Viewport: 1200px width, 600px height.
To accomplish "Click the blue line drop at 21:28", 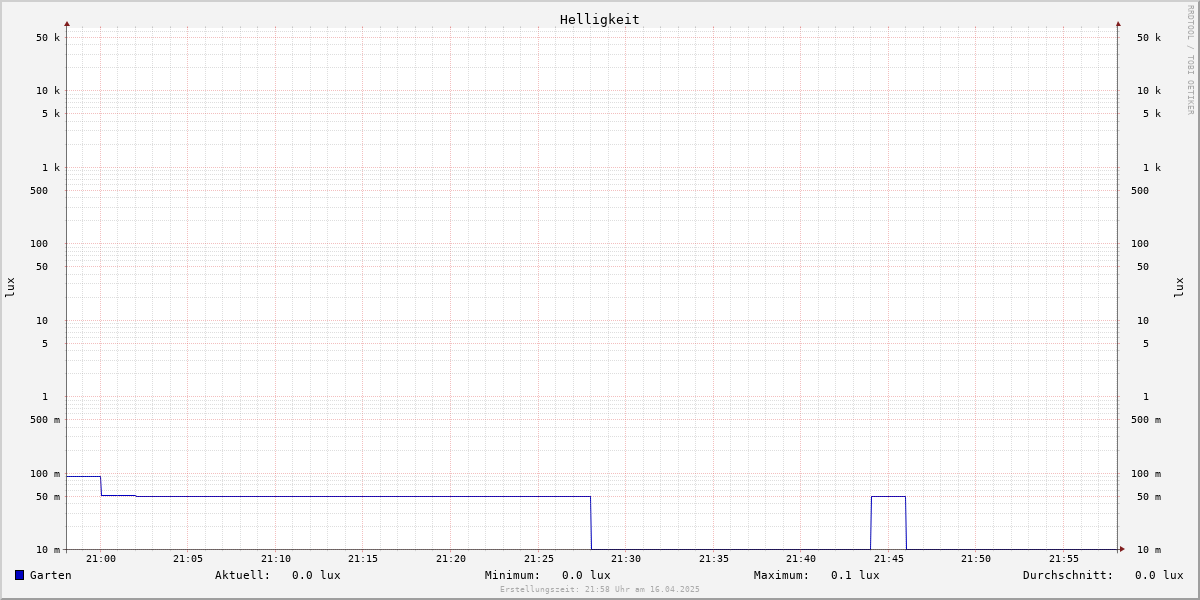I will tap(591, 523).
